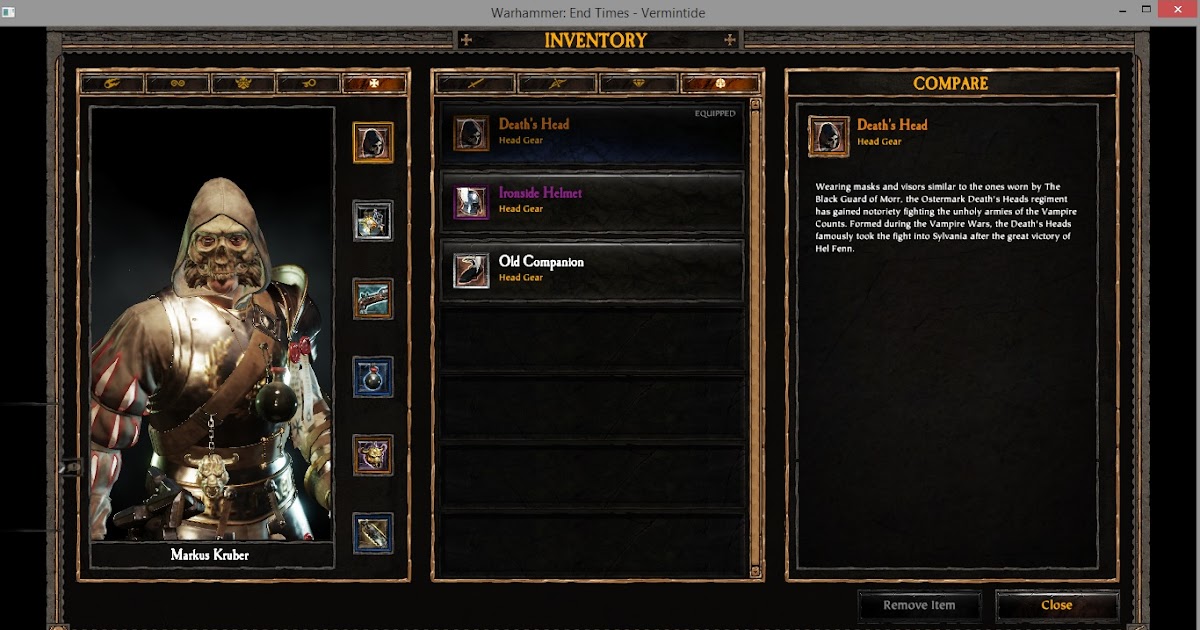Open the melee sword item filter tab
This screenshot has width=1200, height=630.
tap(476, 84)
